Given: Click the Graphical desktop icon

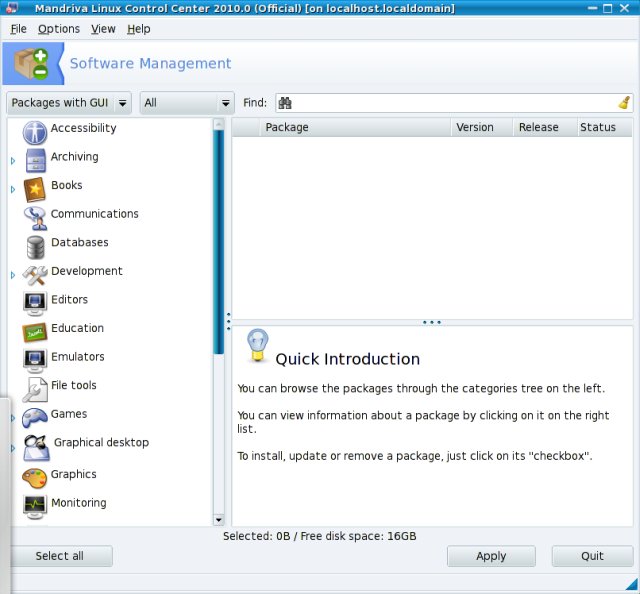Looking at the screenshot, I should tap(36, 447).
